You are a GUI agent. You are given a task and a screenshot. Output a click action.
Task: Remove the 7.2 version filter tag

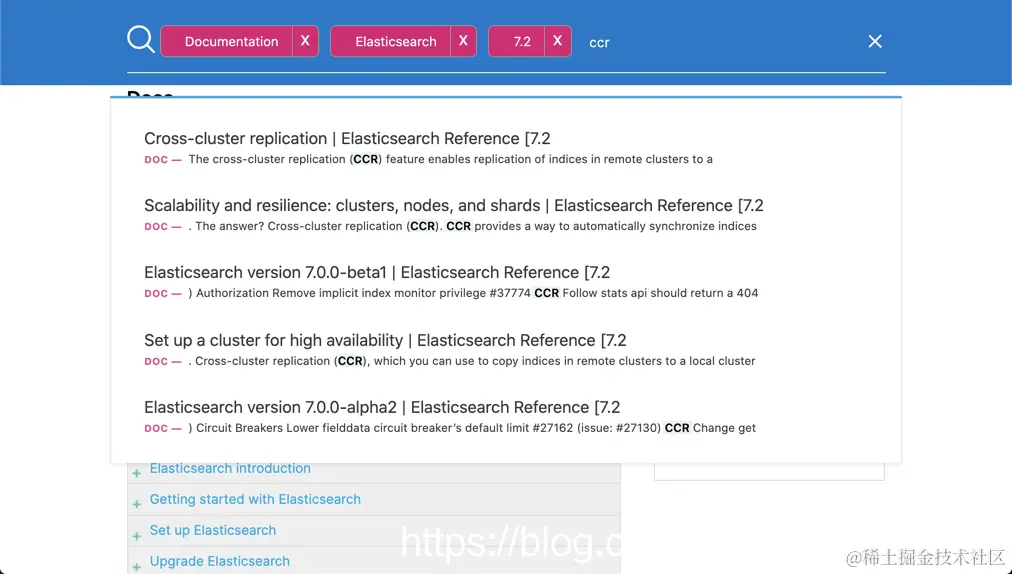(558, 41)
